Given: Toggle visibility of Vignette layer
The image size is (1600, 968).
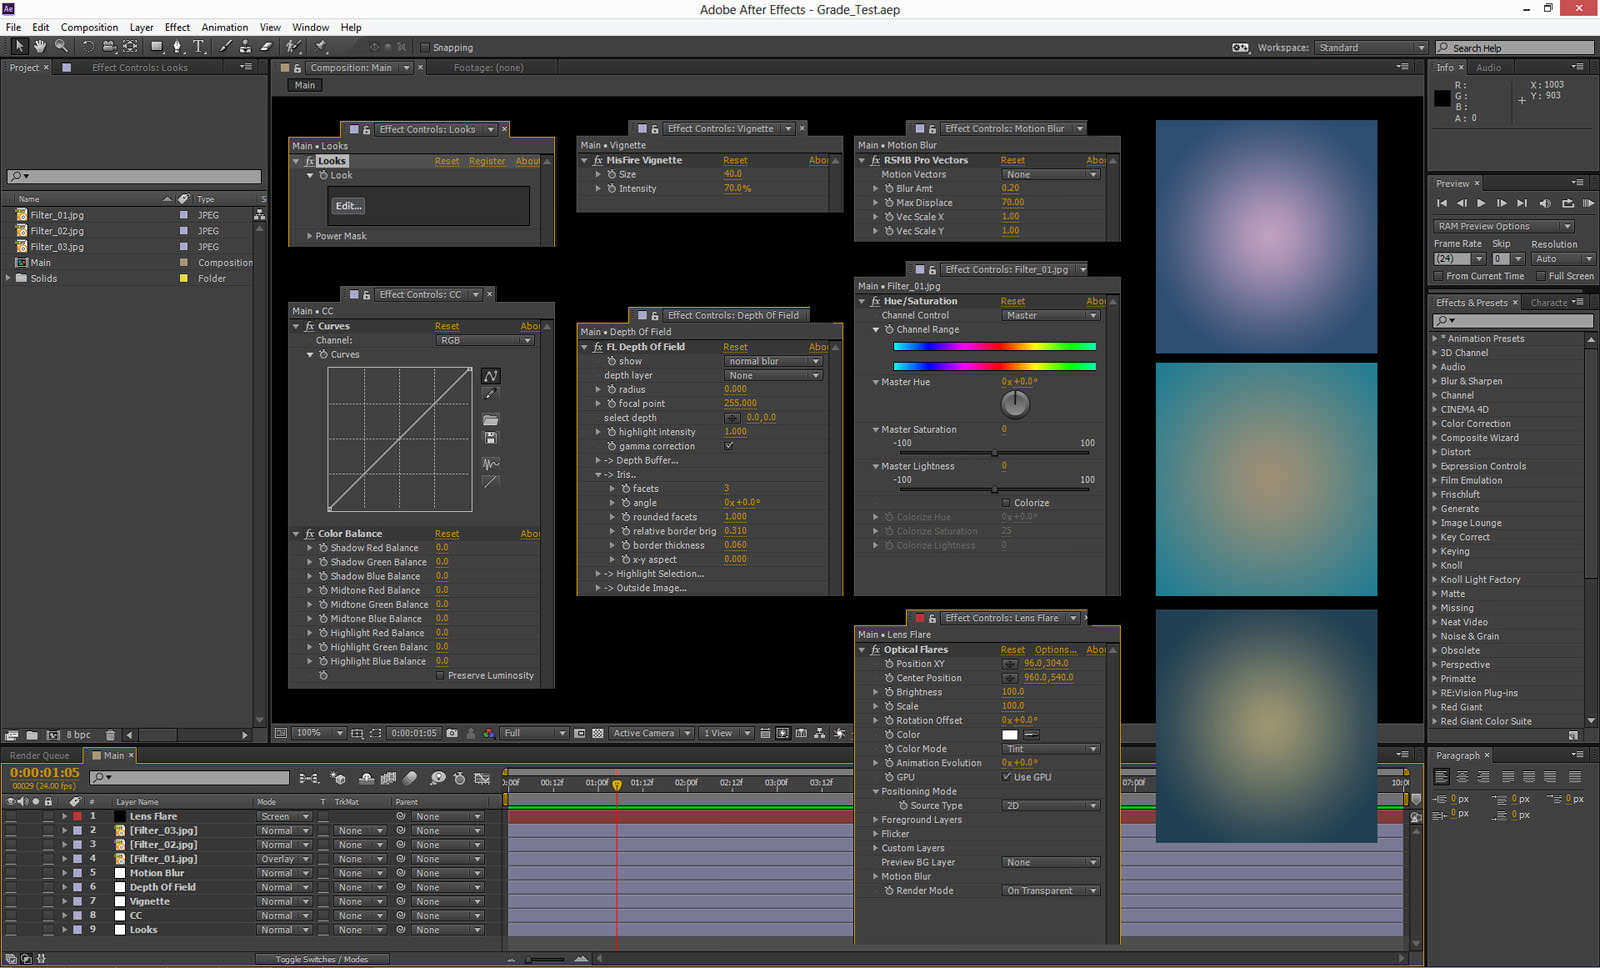Looking at the screenshot, I should click(x=11, y=901).
